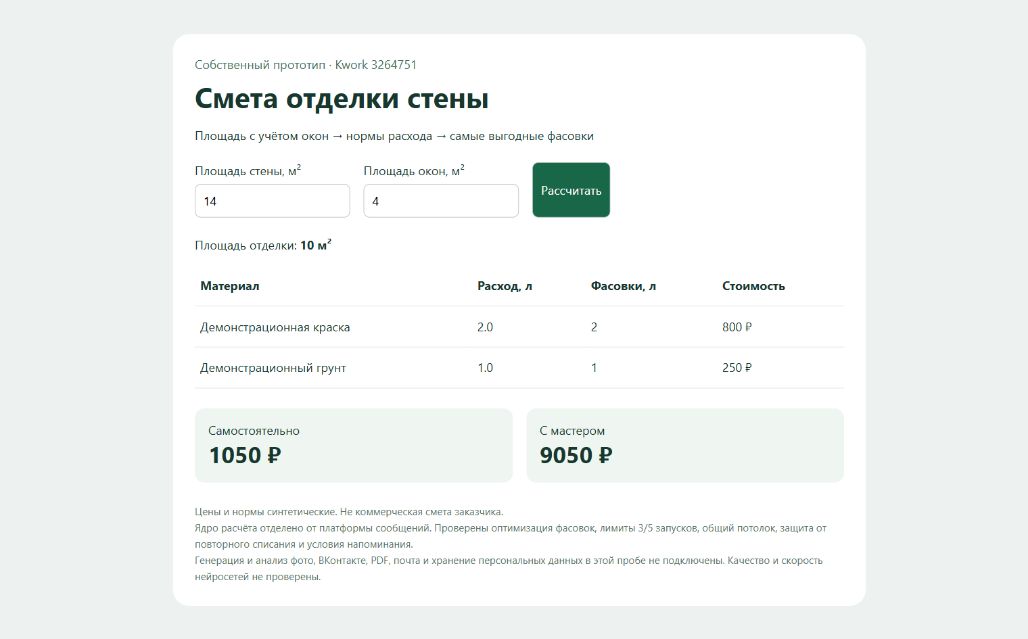Viewport: 1028px width, 639px height.
Task: Click the фасовка value in the краска row
Action: (594, 327)
